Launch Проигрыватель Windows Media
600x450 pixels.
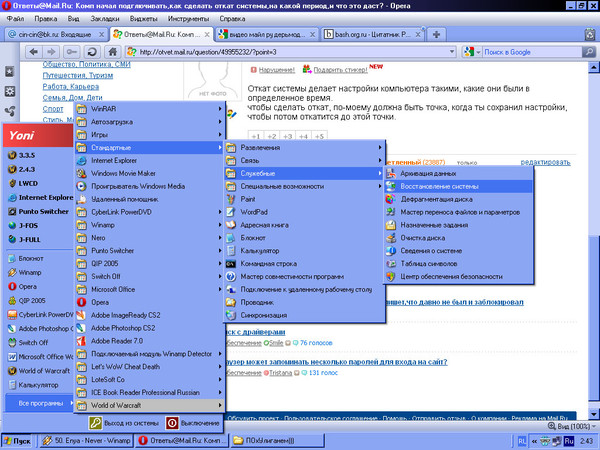coord(149,186)
